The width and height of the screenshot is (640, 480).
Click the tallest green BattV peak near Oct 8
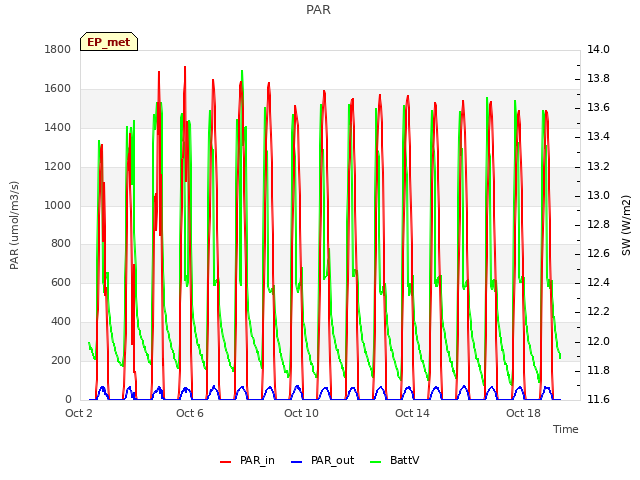click(242, 71)
